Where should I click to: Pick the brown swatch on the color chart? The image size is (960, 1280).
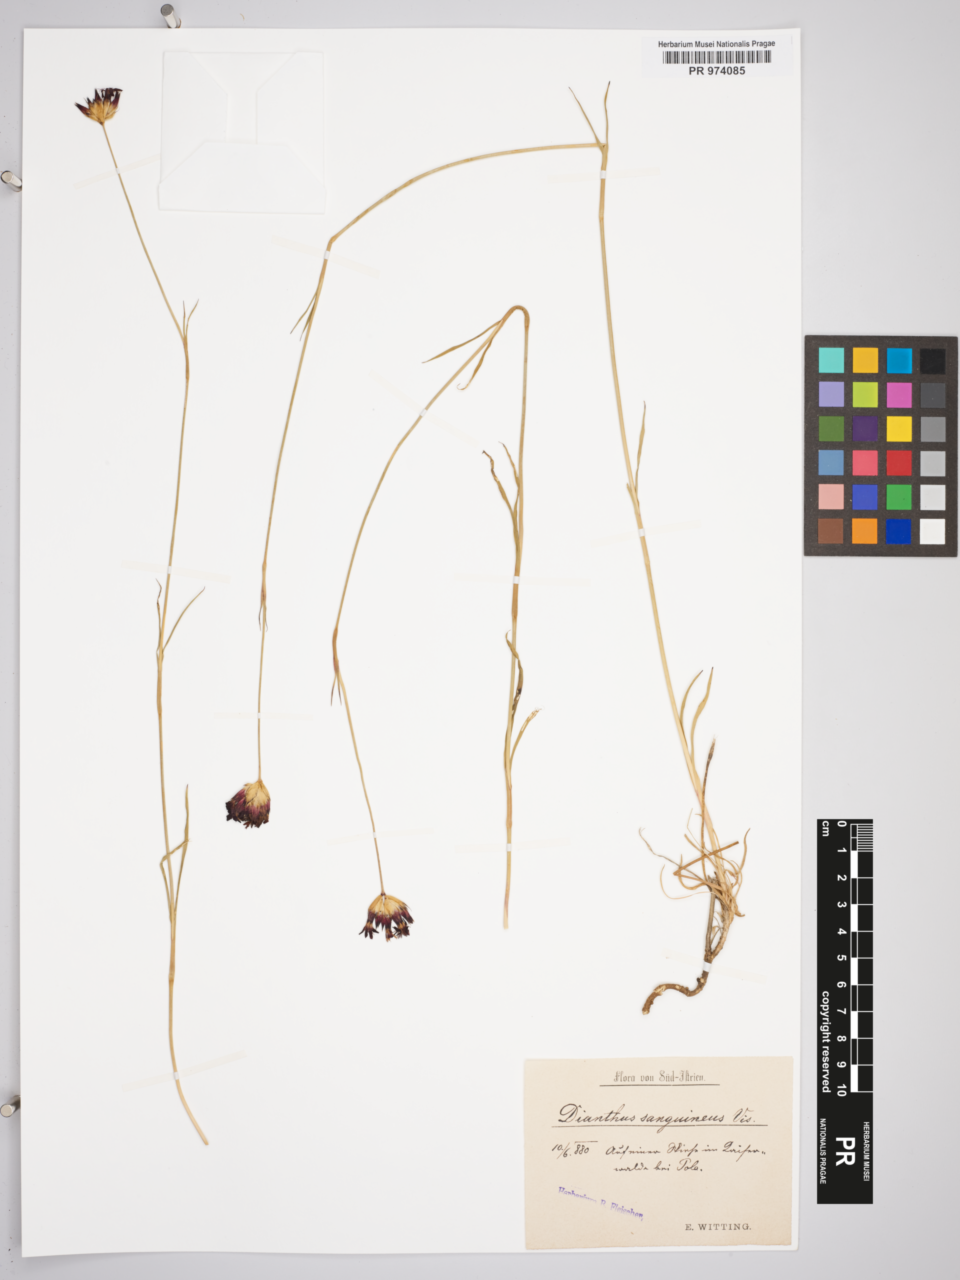coord(831,531)
